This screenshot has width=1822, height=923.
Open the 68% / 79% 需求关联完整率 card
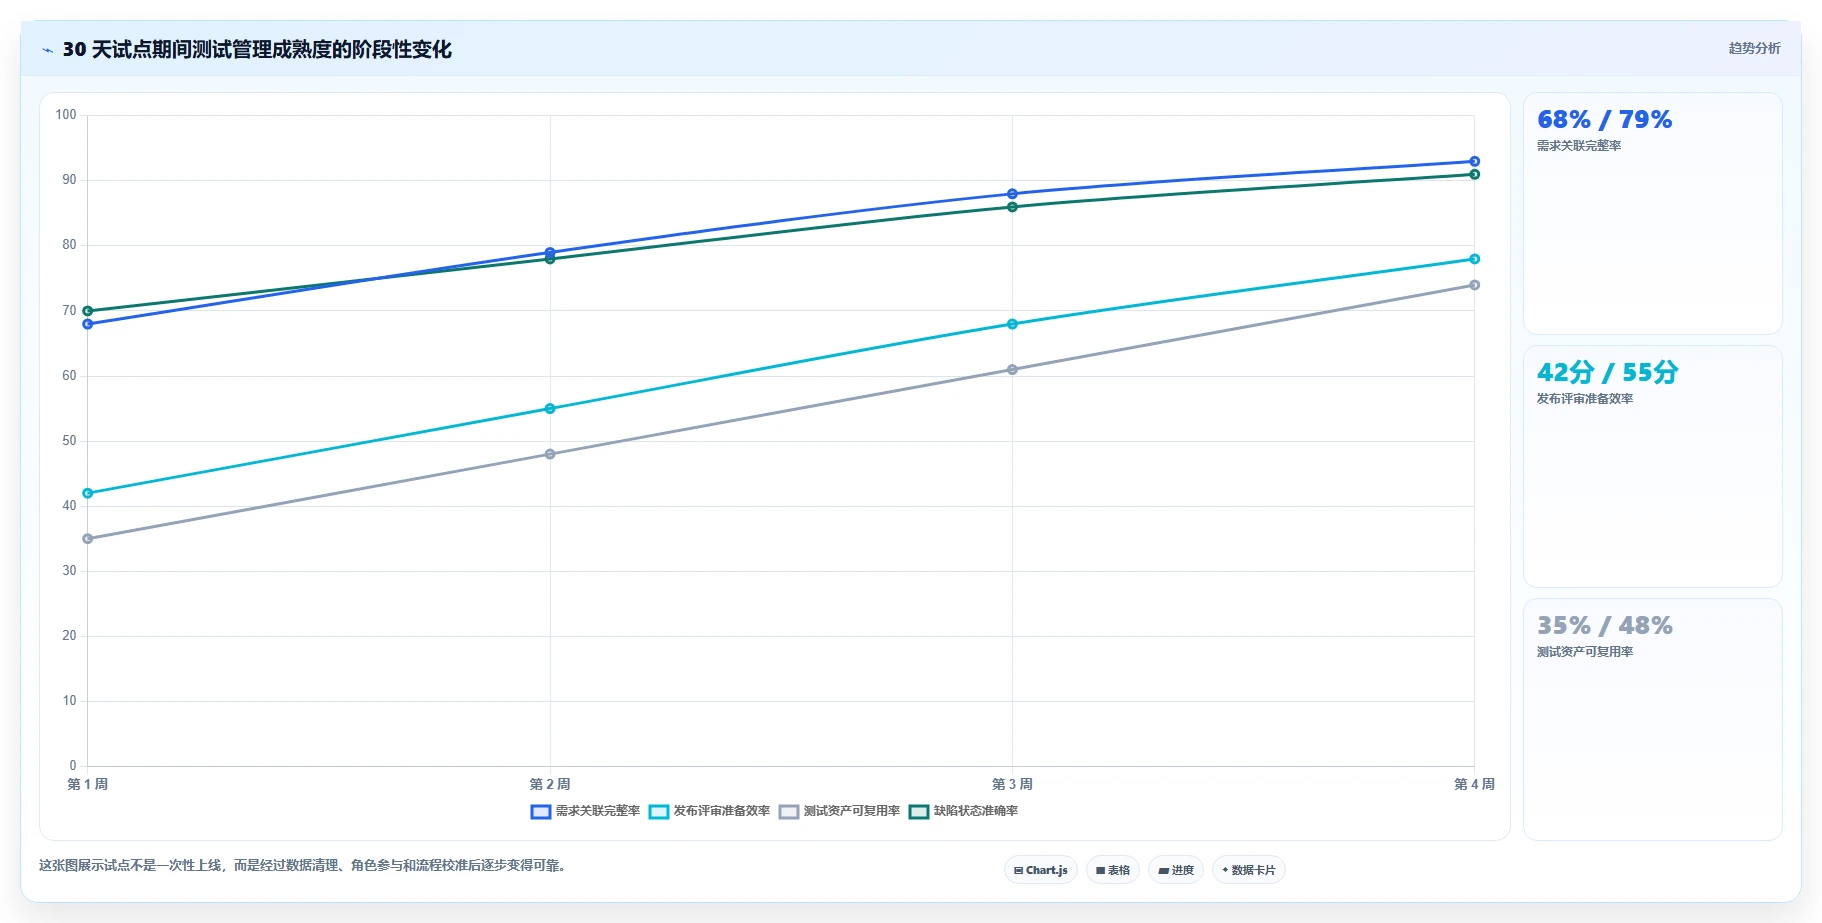point(1652,213)
